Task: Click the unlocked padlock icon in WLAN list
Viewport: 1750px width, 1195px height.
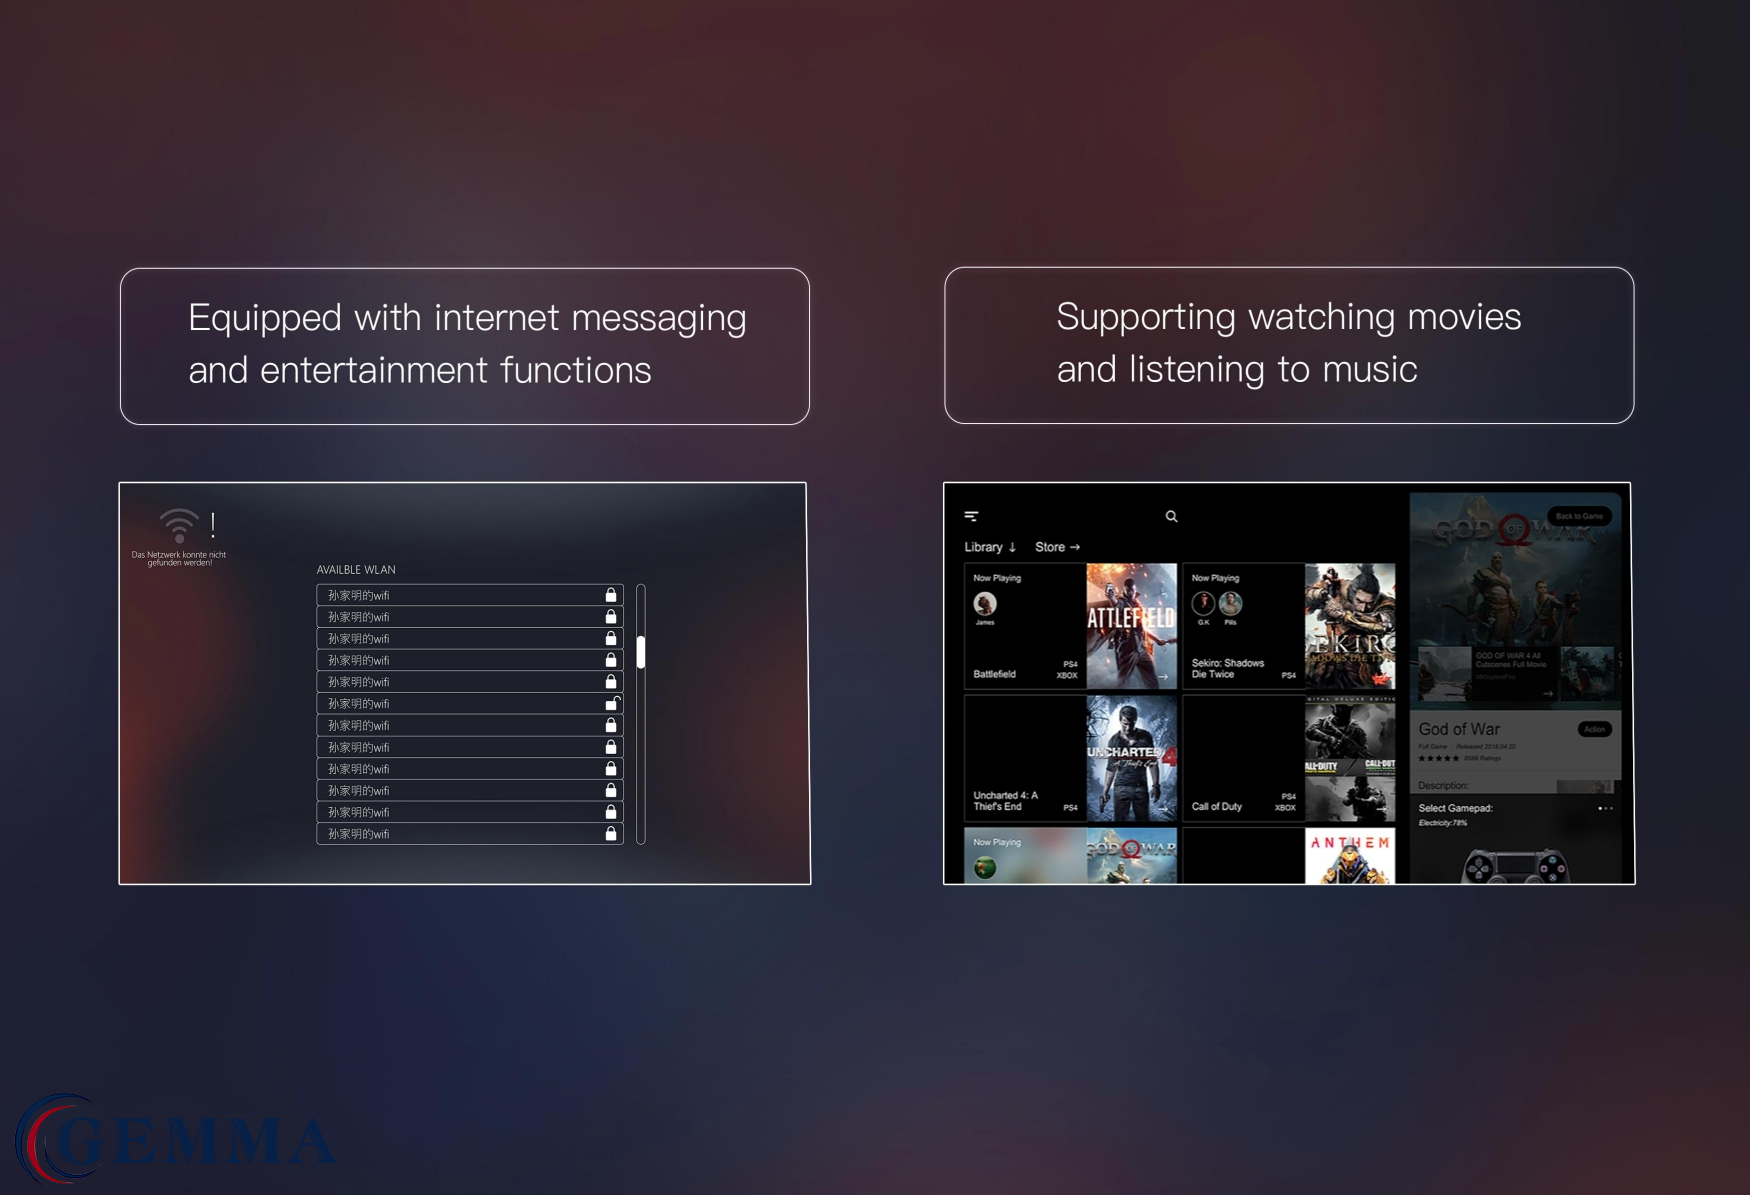Action: tap(611, 703)
